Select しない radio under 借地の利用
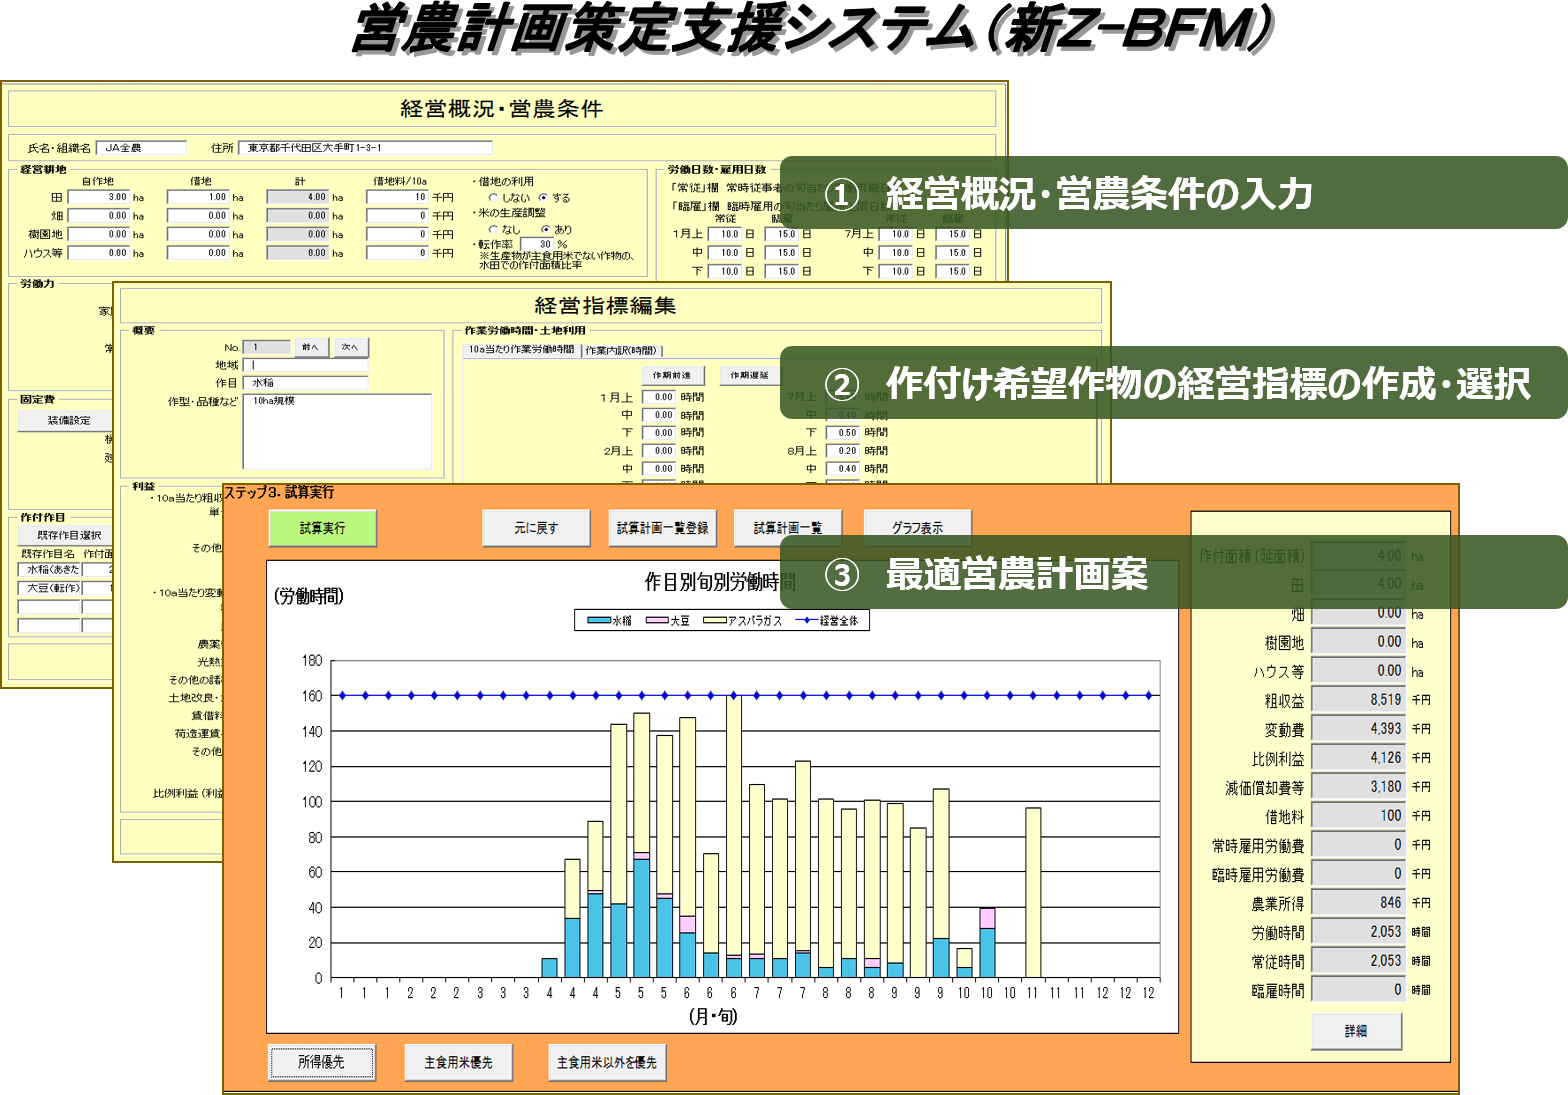This screenshot has width=1568, height=1095. [x=493, y=198]
